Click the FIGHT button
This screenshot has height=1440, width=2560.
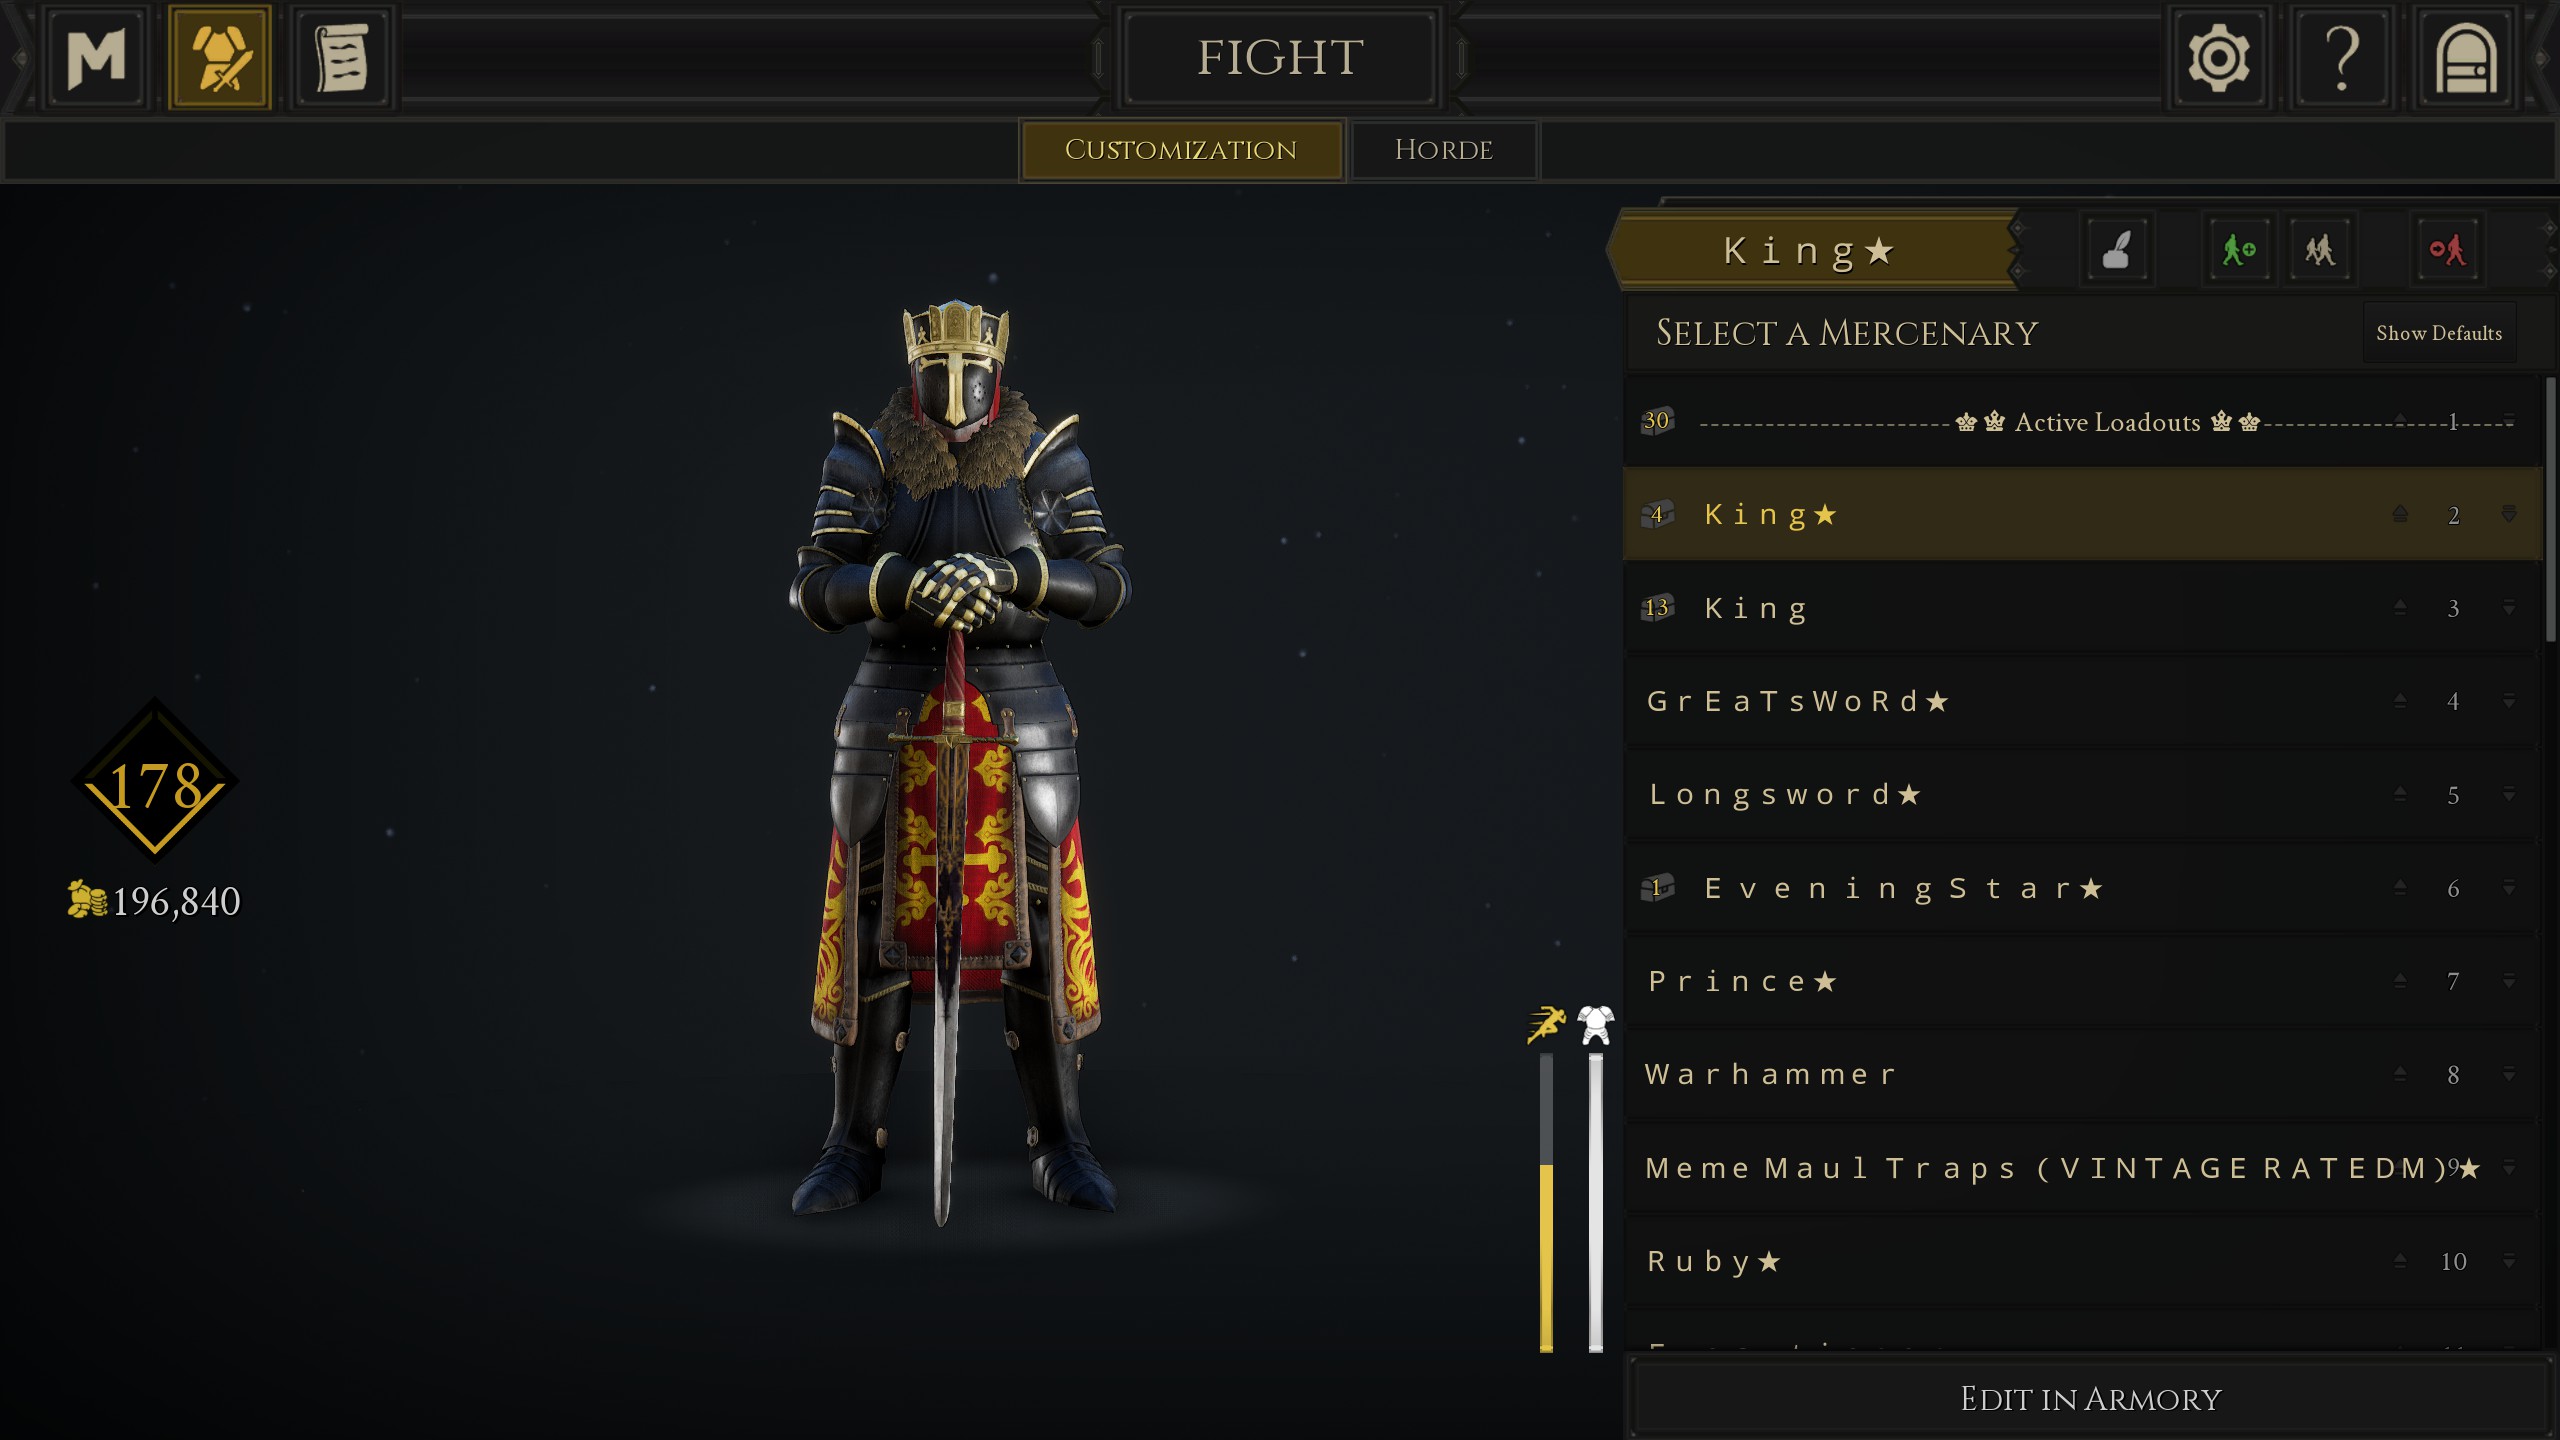[x=1280, y=57]
